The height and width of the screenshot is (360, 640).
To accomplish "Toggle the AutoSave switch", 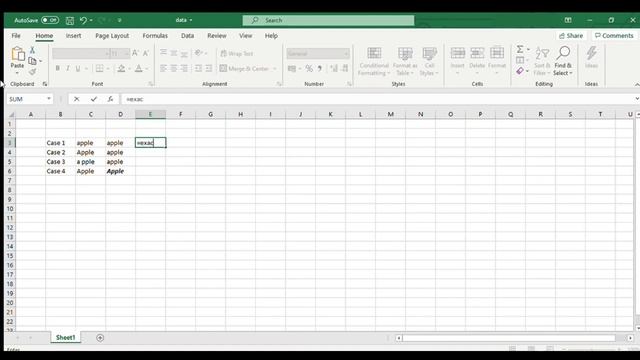I will (50, 20).
